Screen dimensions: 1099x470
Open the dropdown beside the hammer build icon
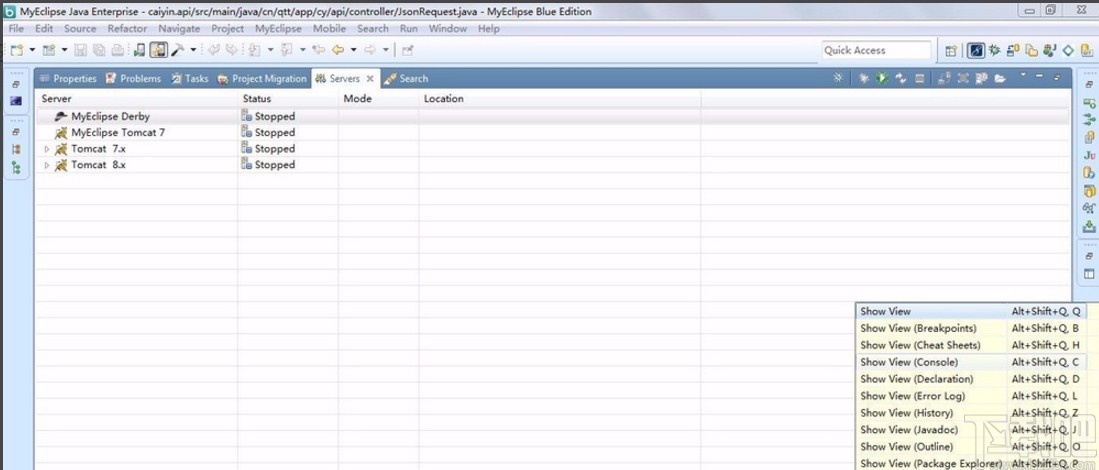coord(193,50)
